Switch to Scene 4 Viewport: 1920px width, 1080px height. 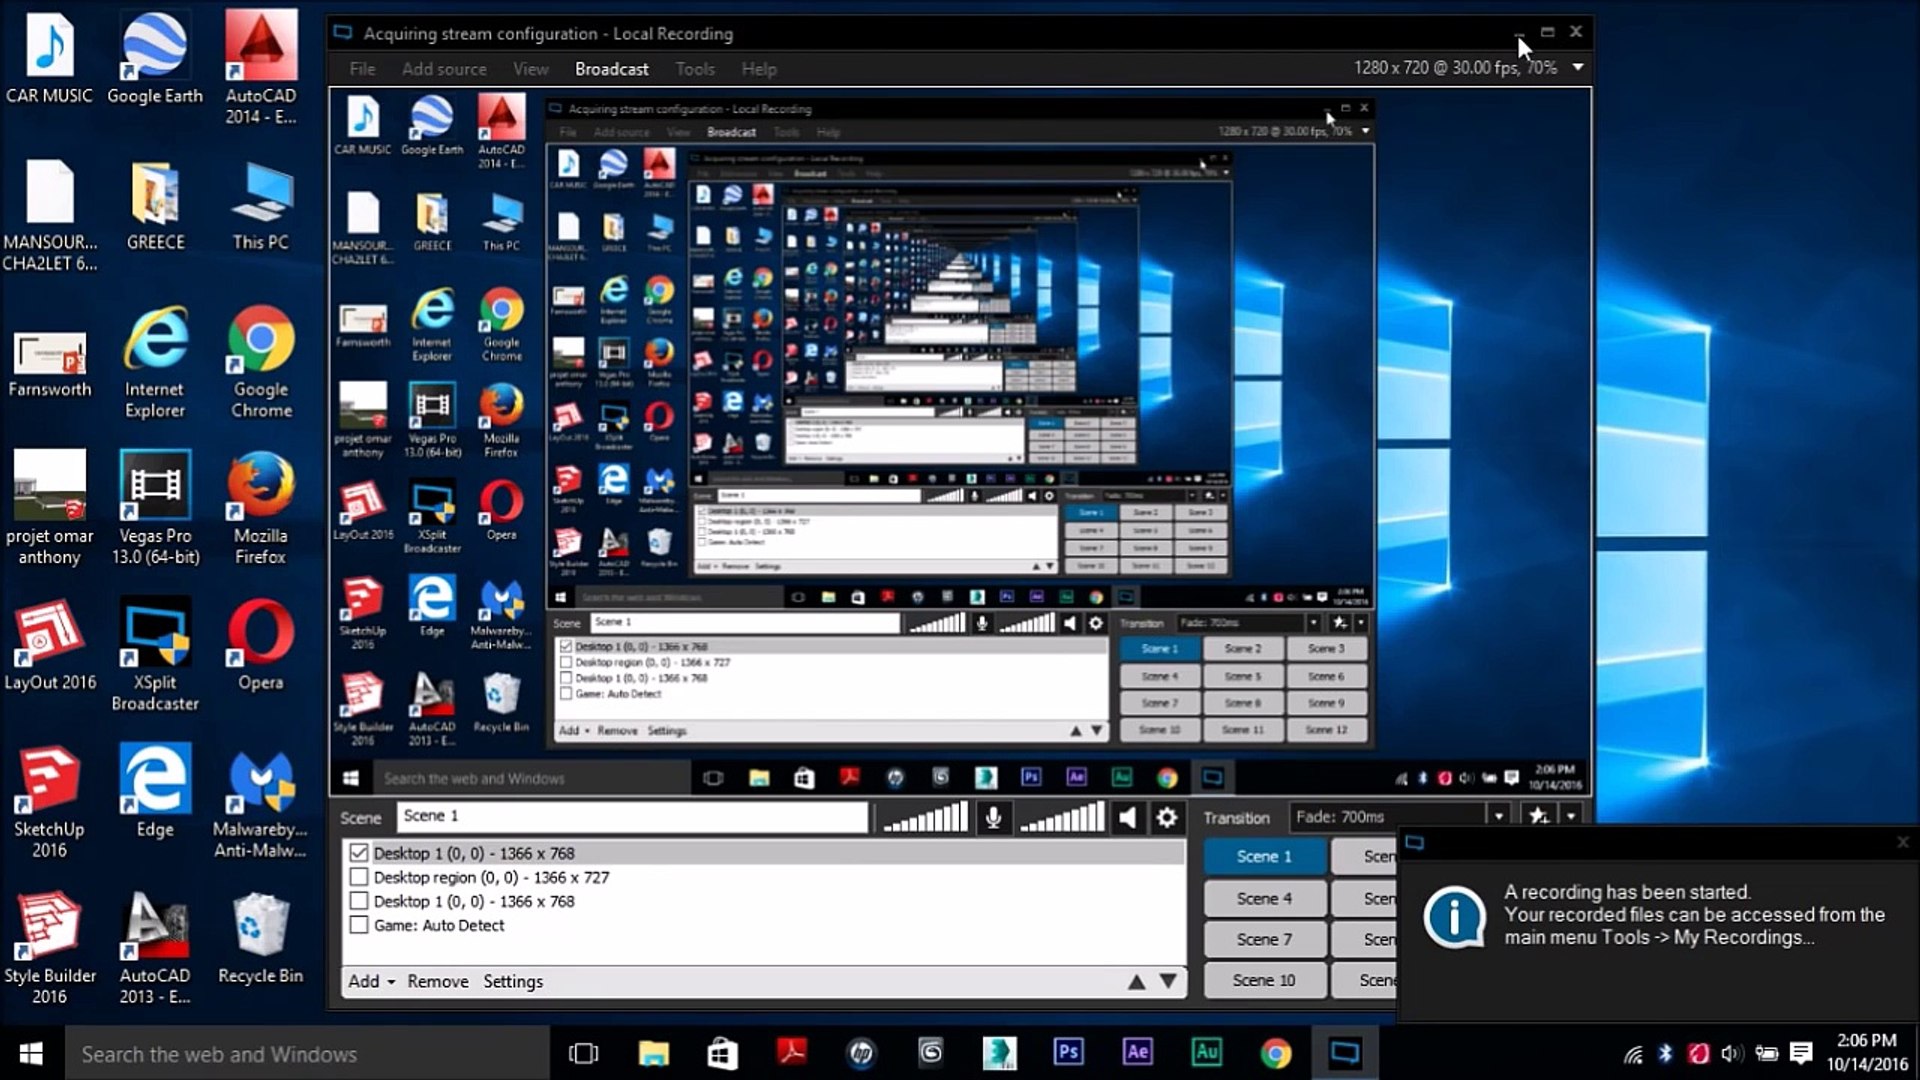tap(1264, 898)
